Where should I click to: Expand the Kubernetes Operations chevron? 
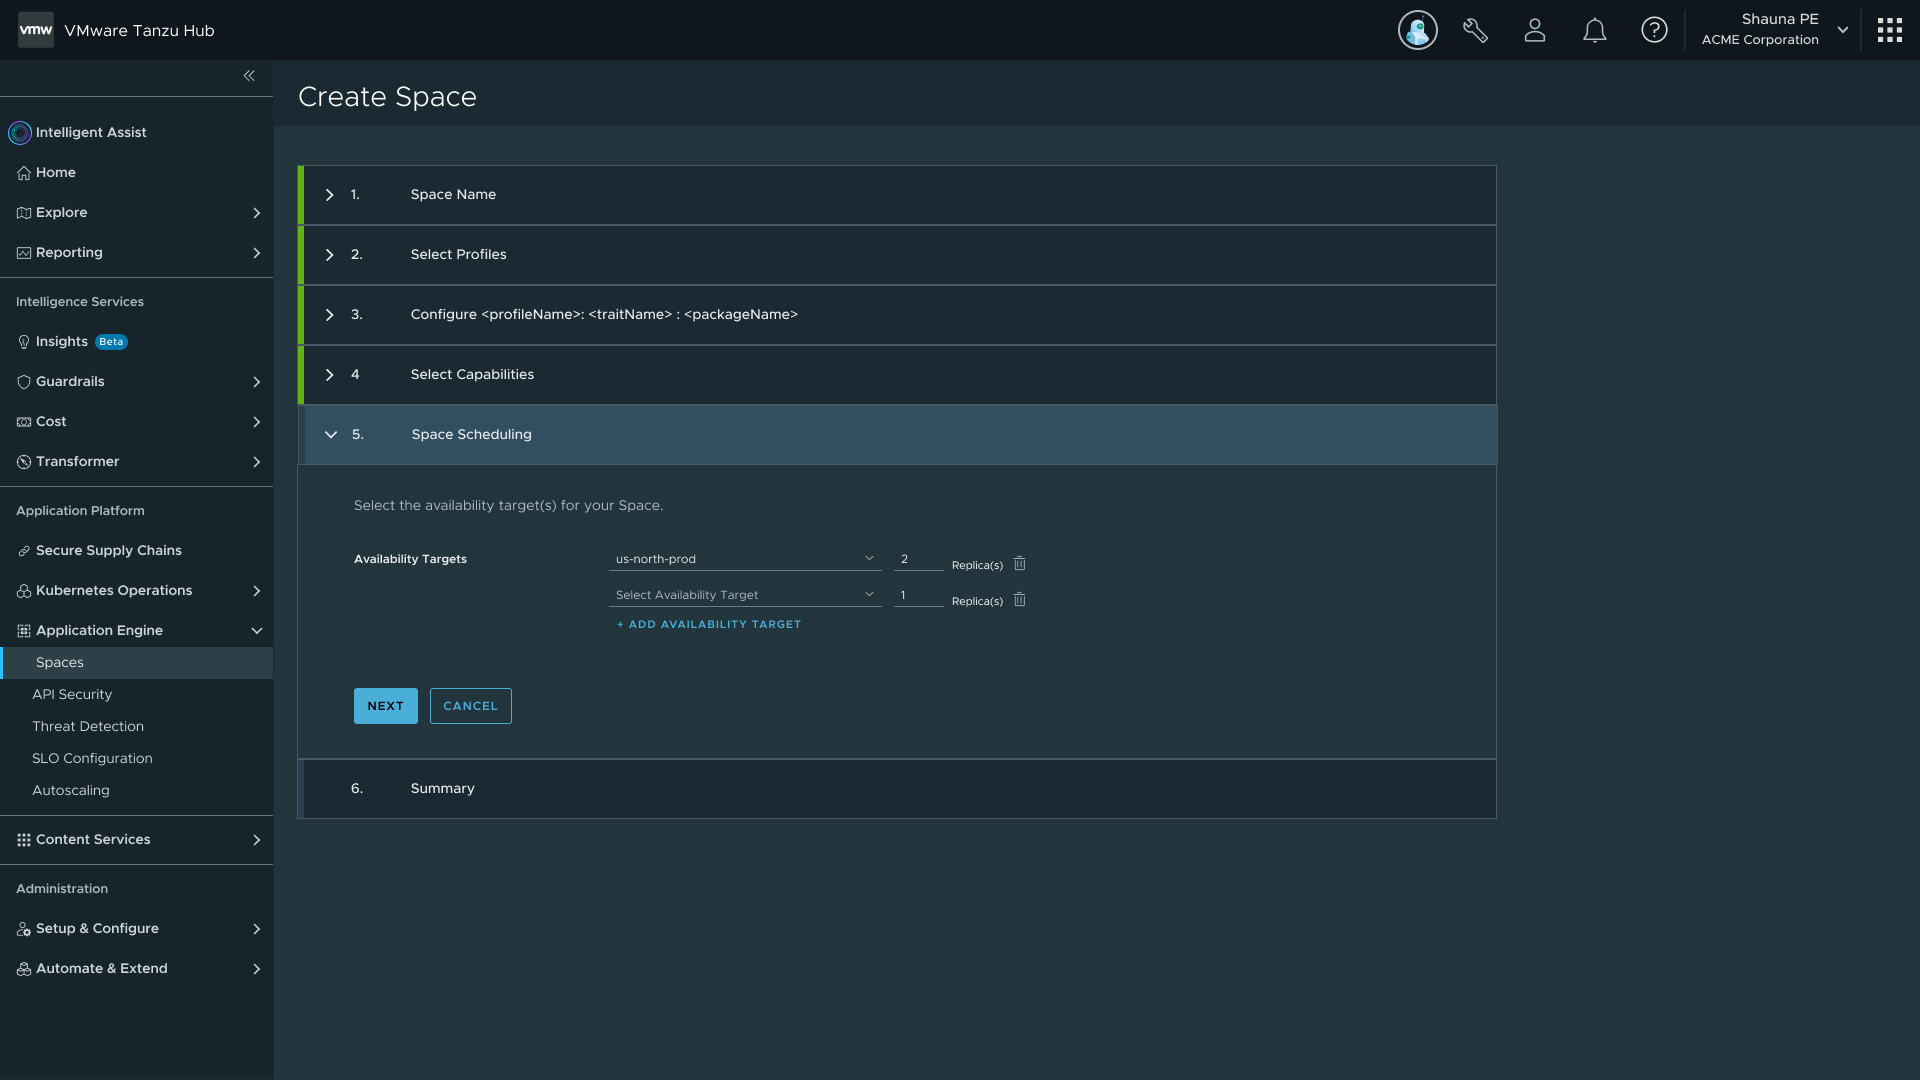pyautogui.click(x=257, y=591)
